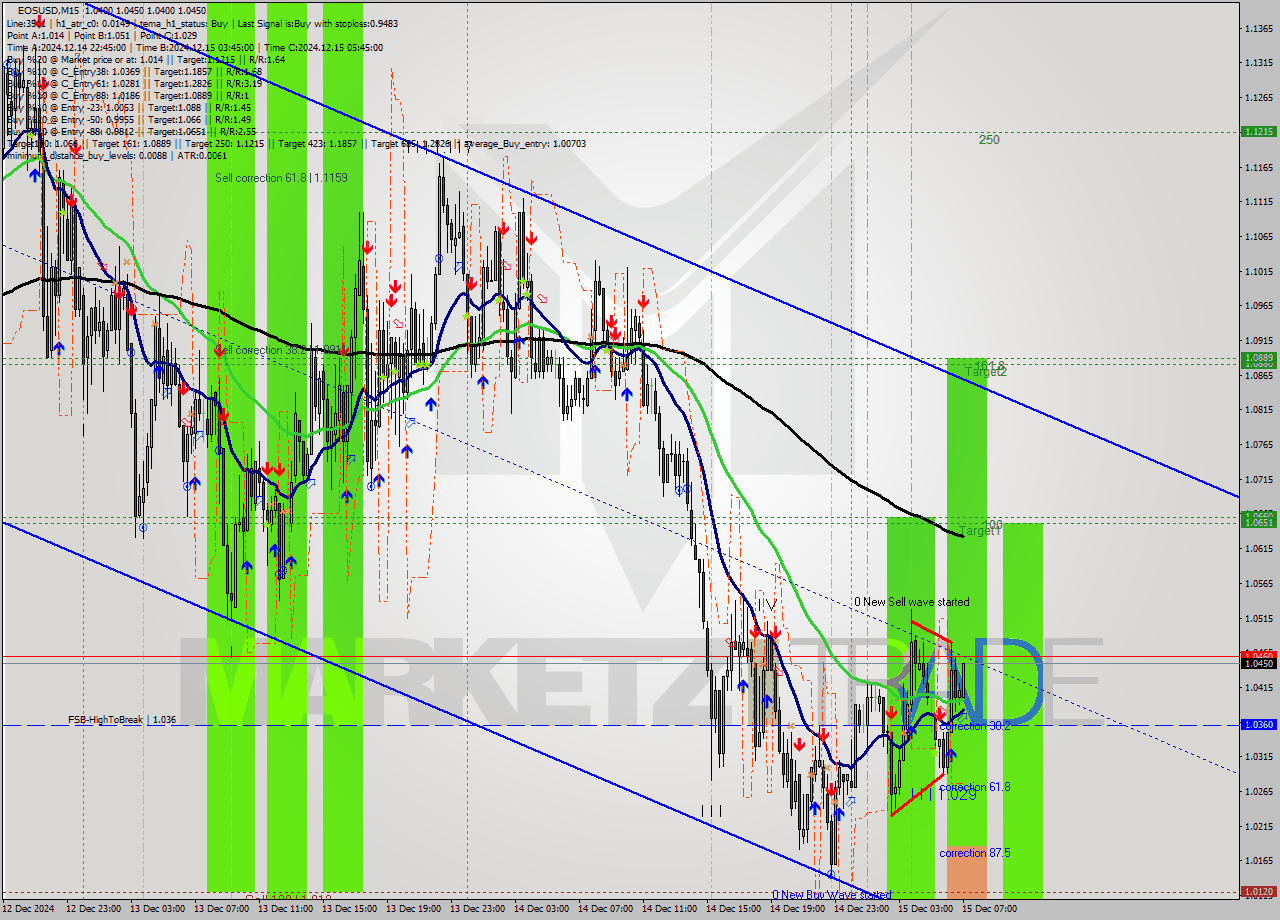Image resolution: width=1280 pixels, height=920 pixels.
Task: Click the 1.1065 price axis value
Action: click(x=1258, y=236)
